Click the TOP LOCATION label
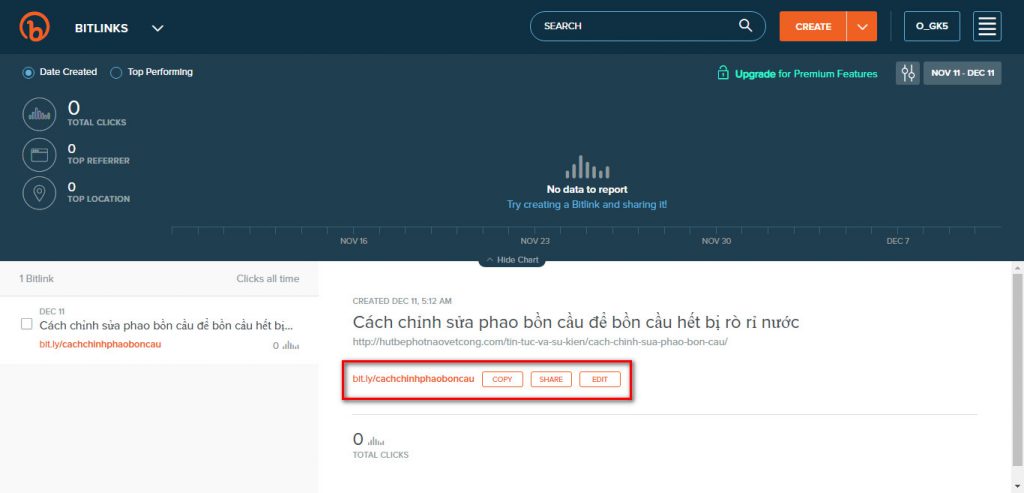1024x493 pixels. pos(99,199)
